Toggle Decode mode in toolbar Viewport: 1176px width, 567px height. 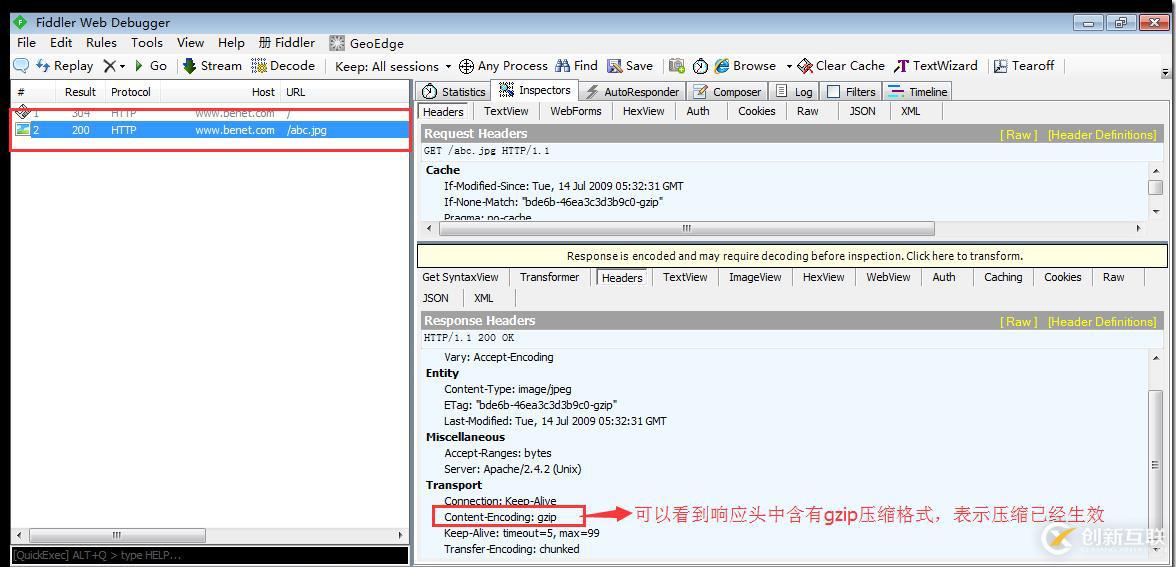tap(284, 66)
